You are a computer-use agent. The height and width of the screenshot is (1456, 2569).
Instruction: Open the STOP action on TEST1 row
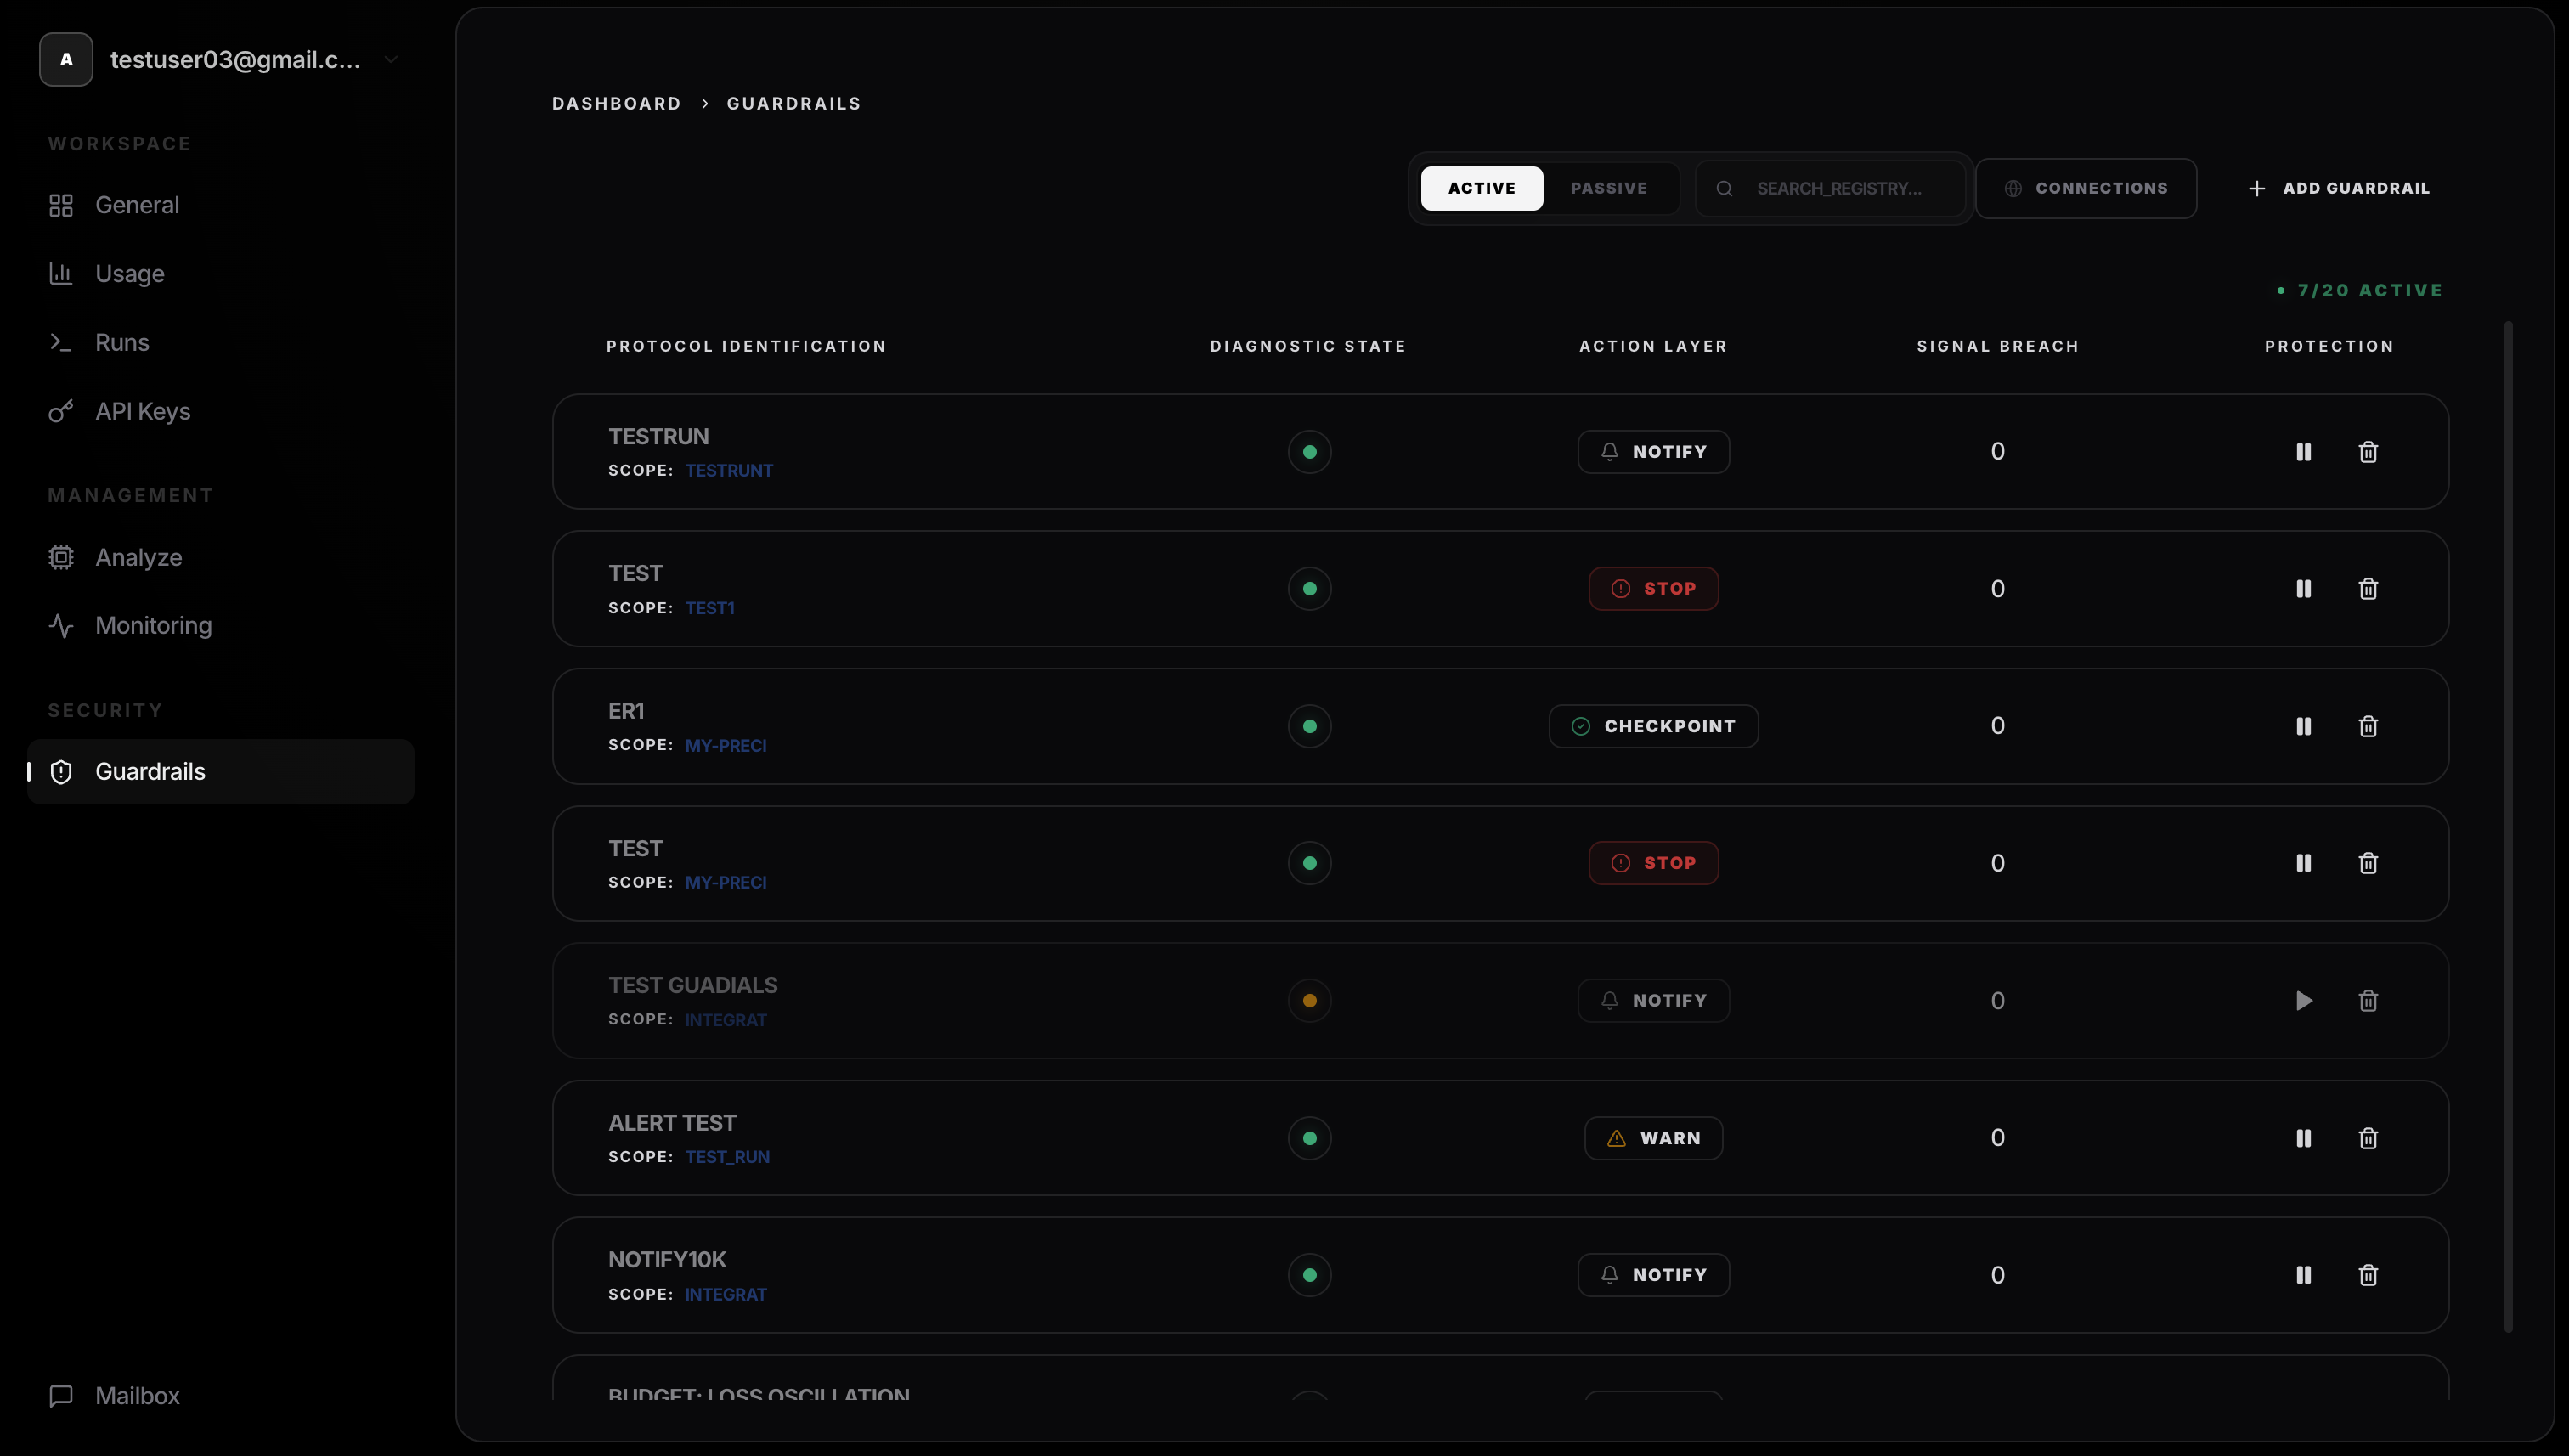pos(1653,589)
